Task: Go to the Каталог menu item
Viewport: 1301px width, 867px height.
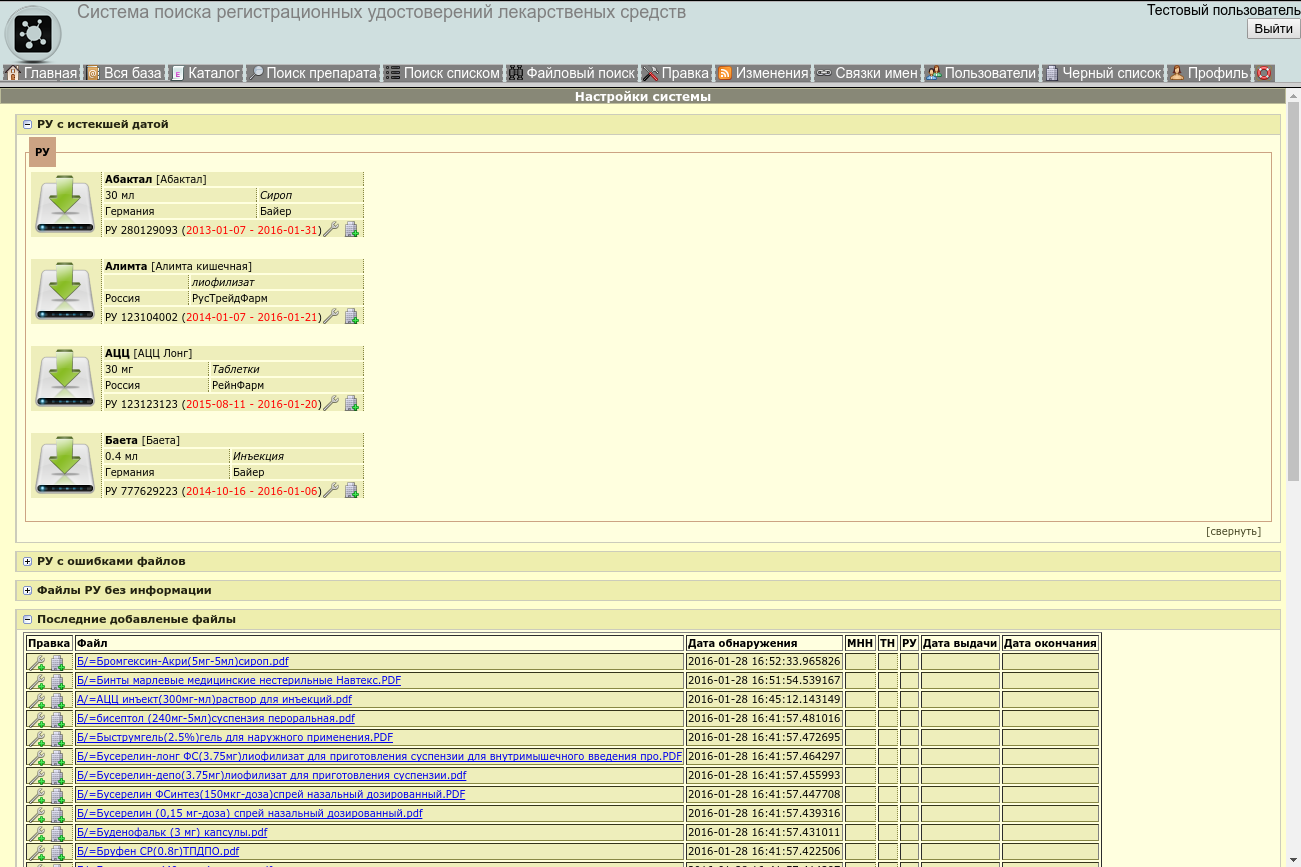Action: click(206, 73)
